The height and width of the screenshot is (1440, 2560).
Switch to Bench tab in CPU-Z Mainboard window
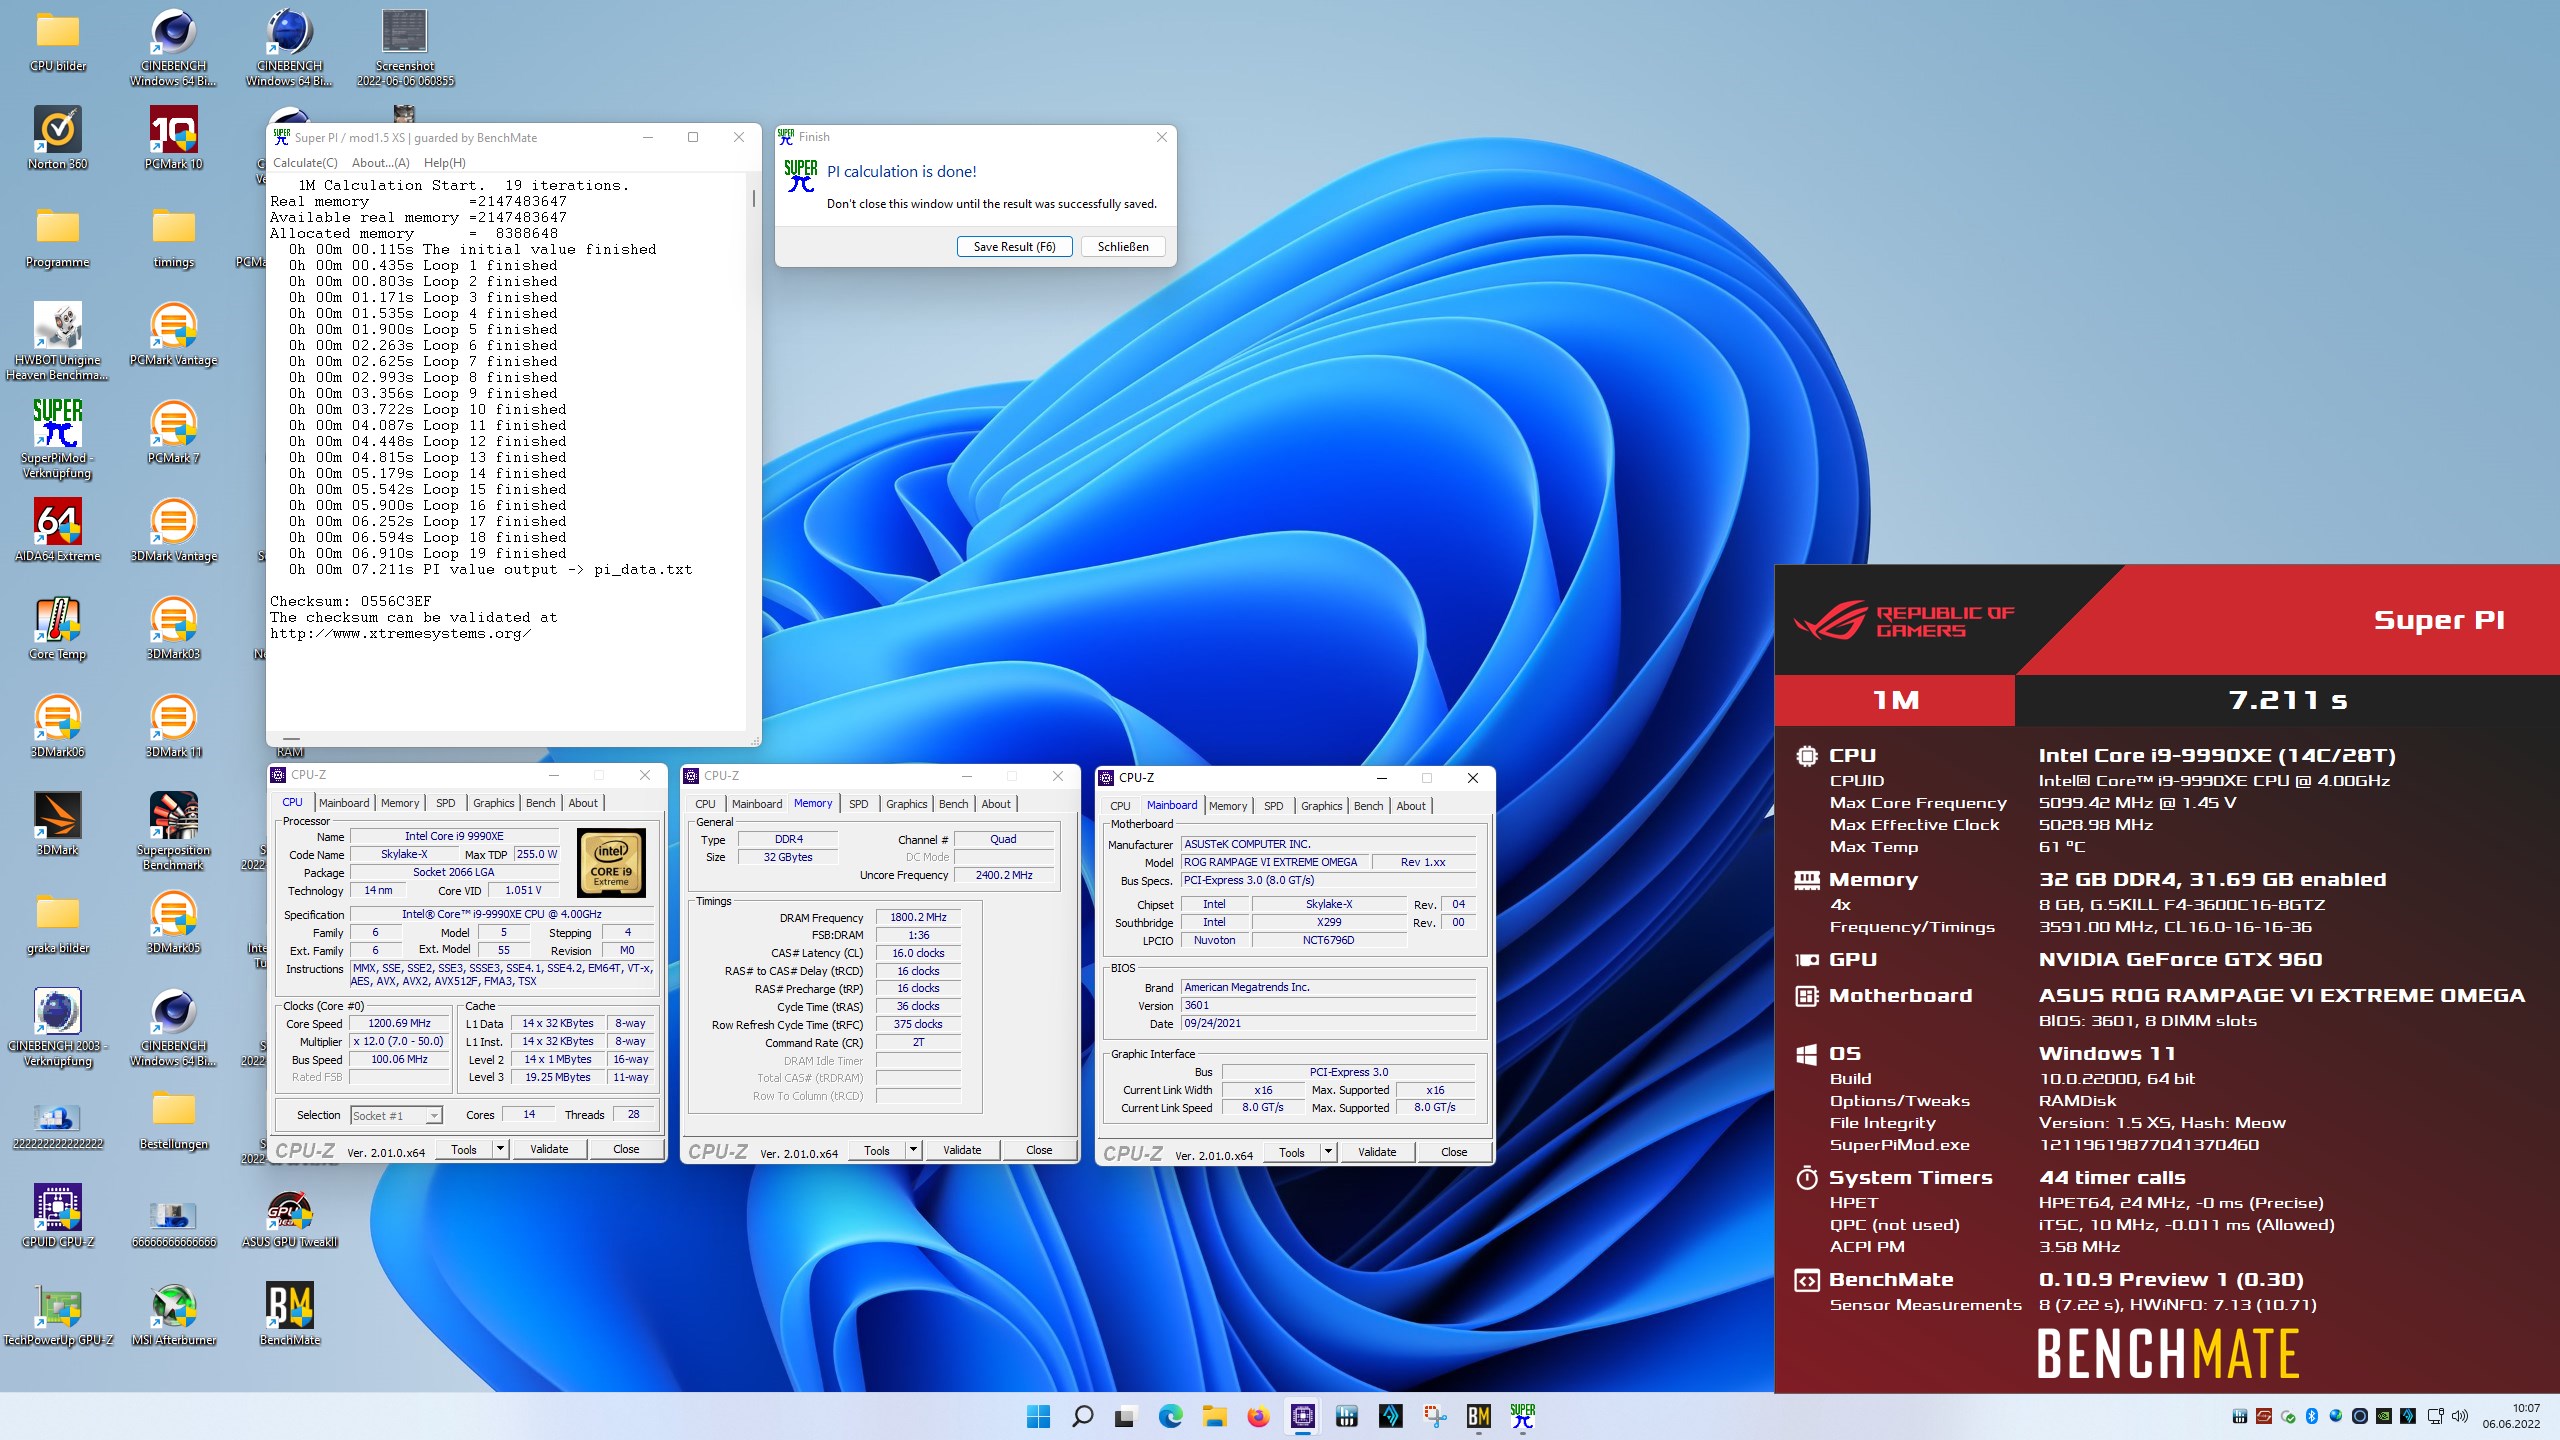(x=1368, y=805)
